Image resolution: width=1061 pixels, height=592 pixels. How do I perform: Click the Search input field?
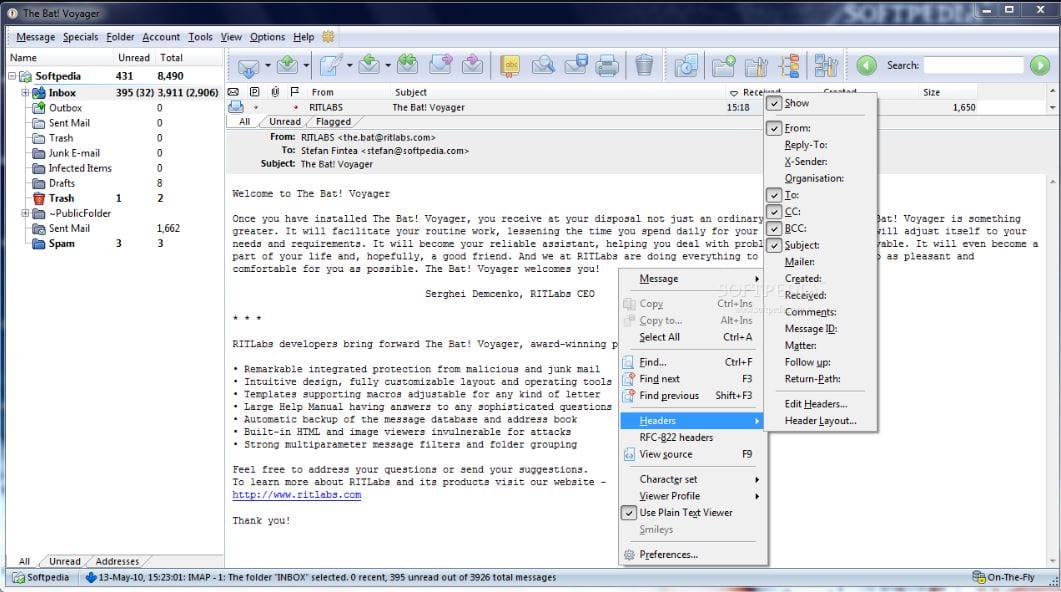pyautogui.click(x=974, y=65)
